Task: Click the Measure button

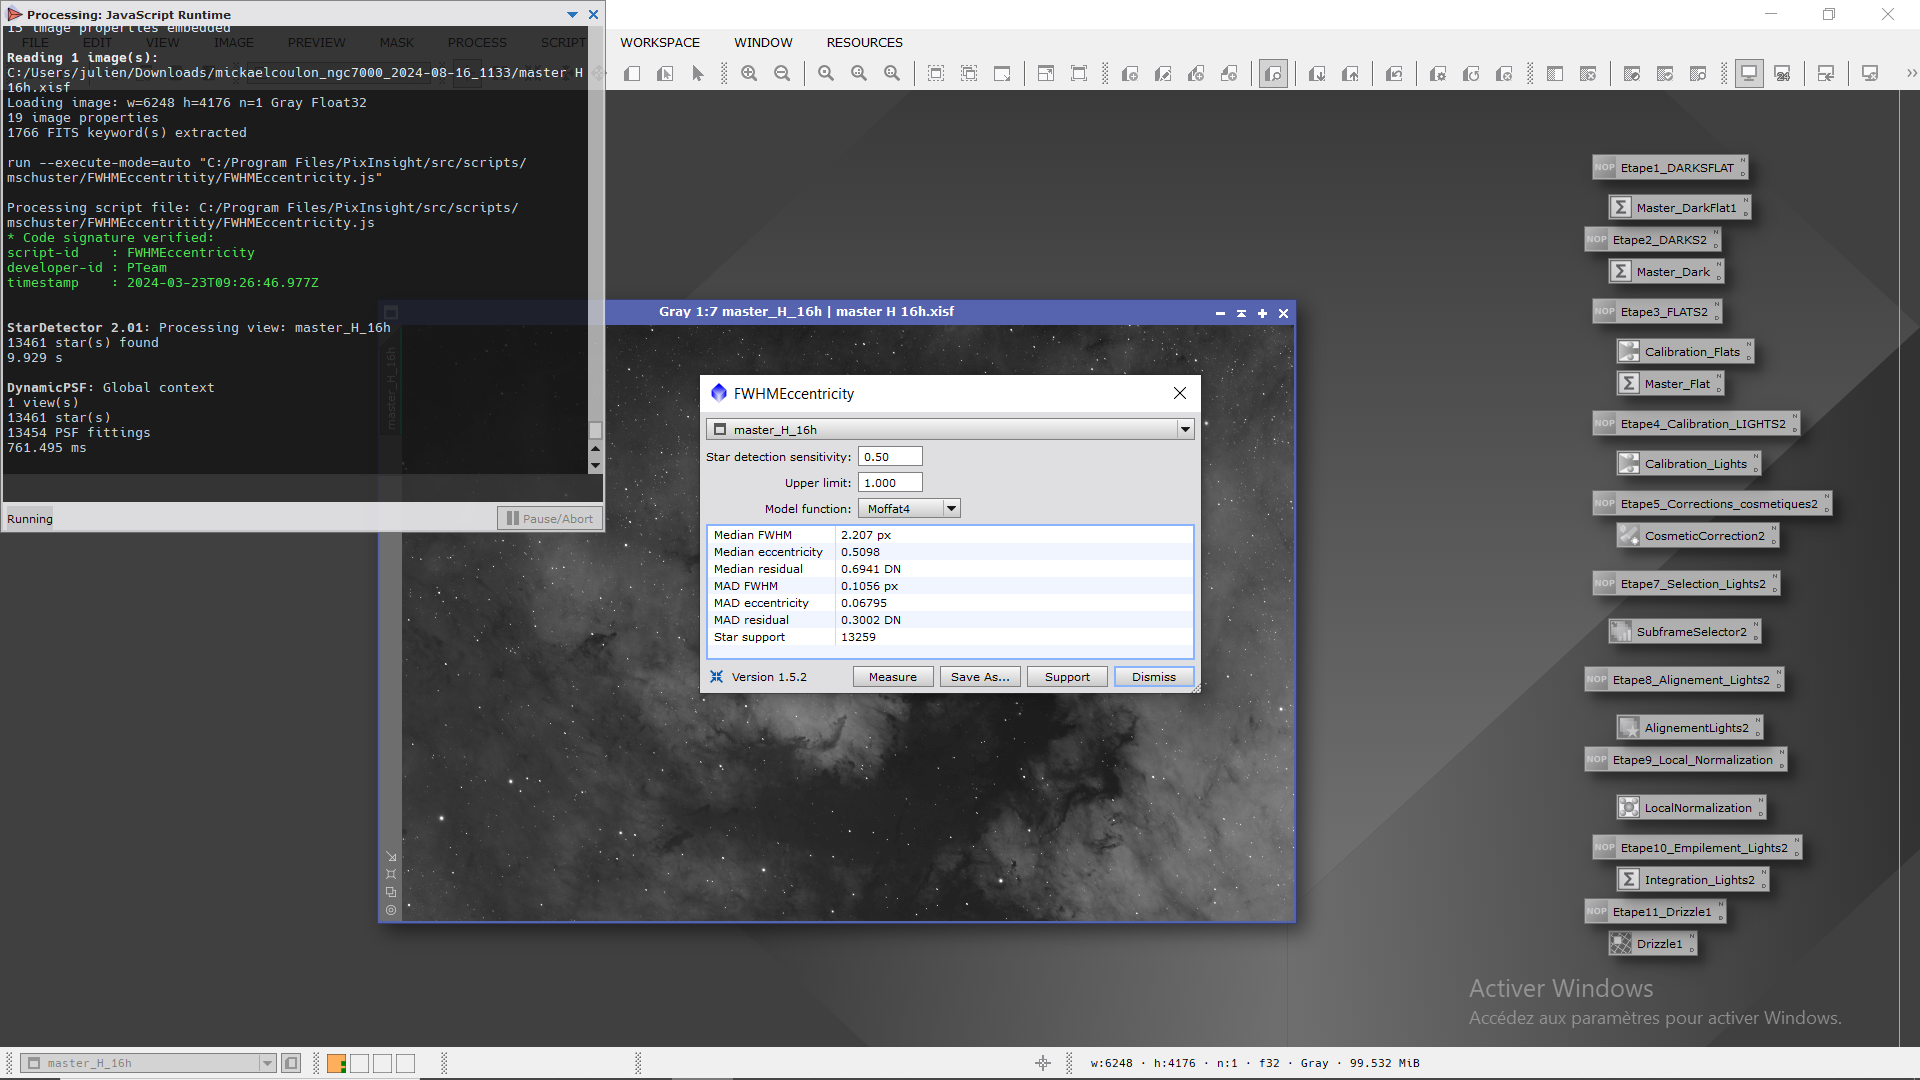Action: [892, 677]
